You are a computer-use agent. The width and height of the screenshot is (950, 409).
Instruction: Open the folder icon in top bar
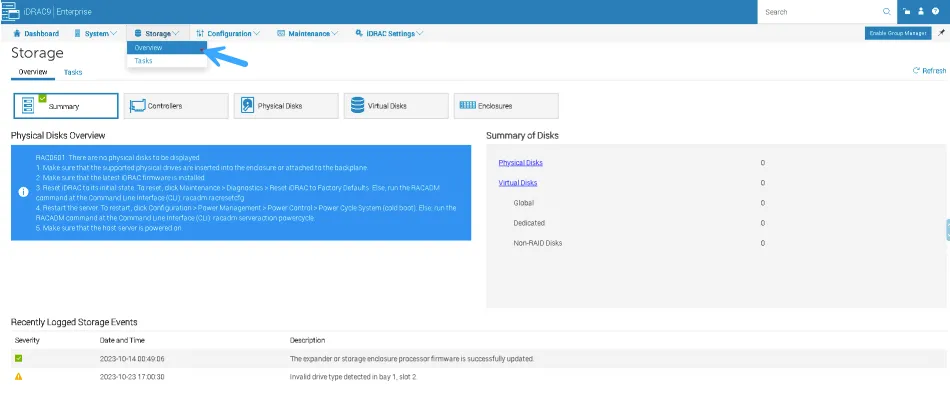[906, 12]
